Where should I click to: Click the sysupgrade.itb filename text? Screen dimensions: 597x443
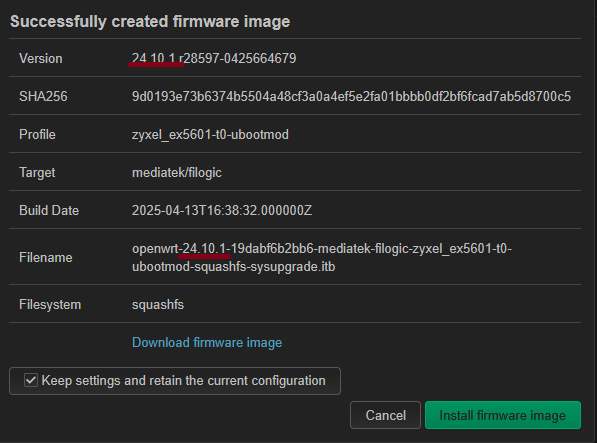pyautogui.click(x=322, y=257)
